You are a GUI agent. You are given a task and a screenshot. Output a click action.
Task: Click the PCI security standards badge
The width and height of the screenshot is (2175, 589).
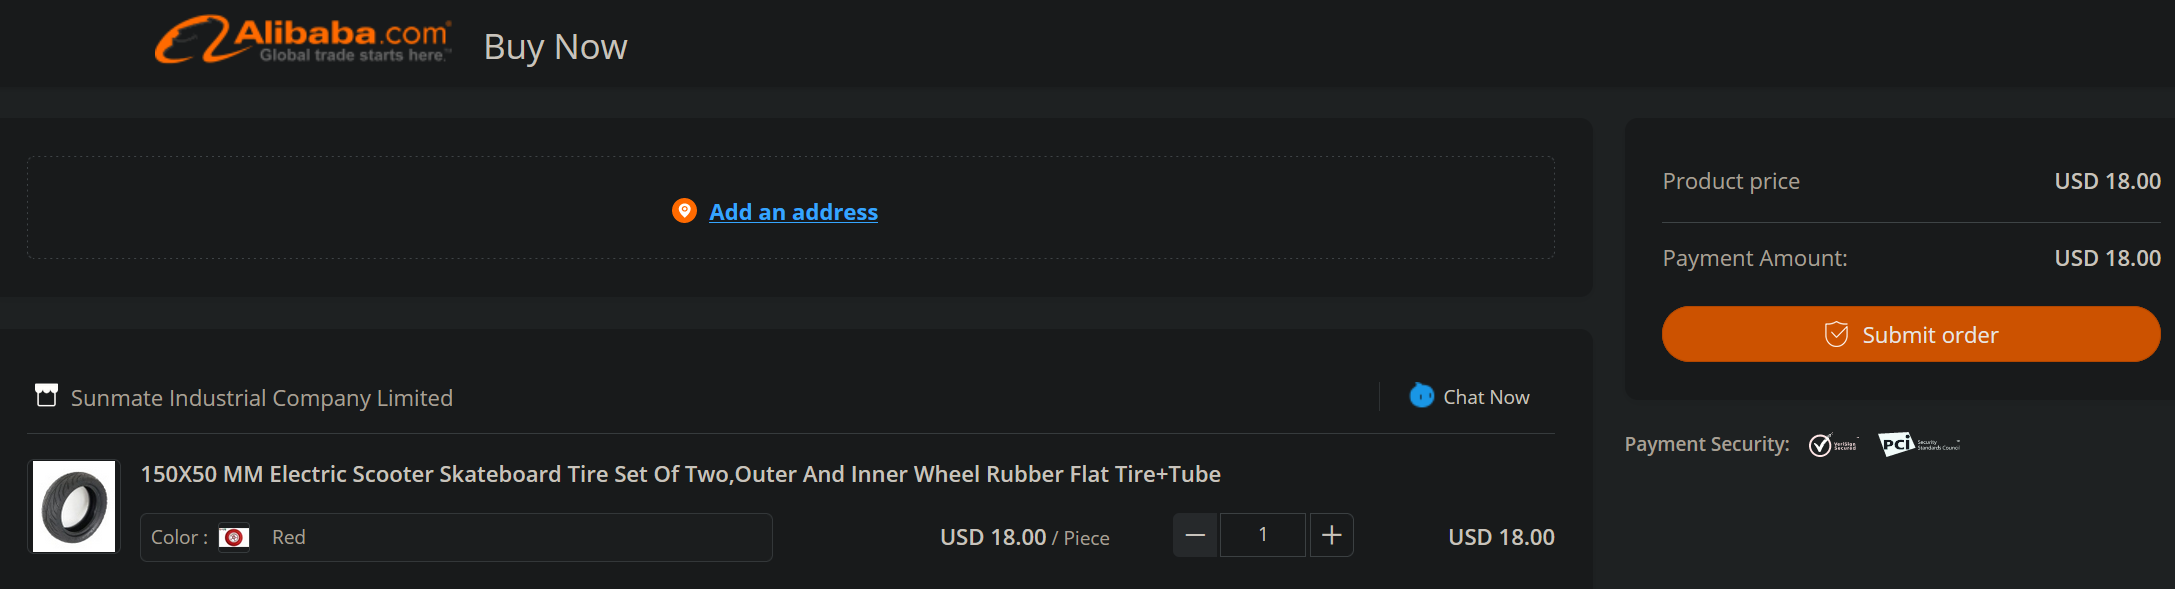point(1918,444)
